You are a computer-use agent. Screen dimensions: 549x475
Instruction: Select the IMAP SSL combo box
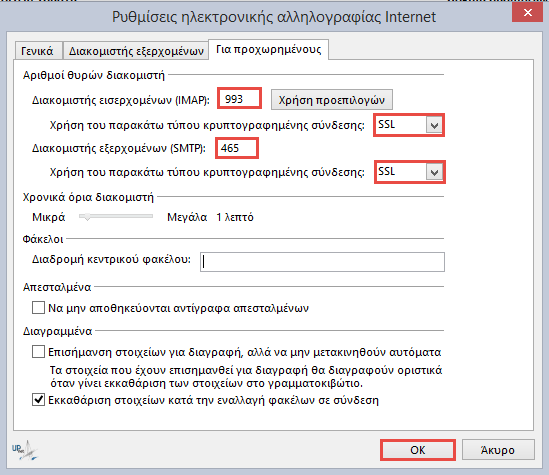click(x=409, y=125)
